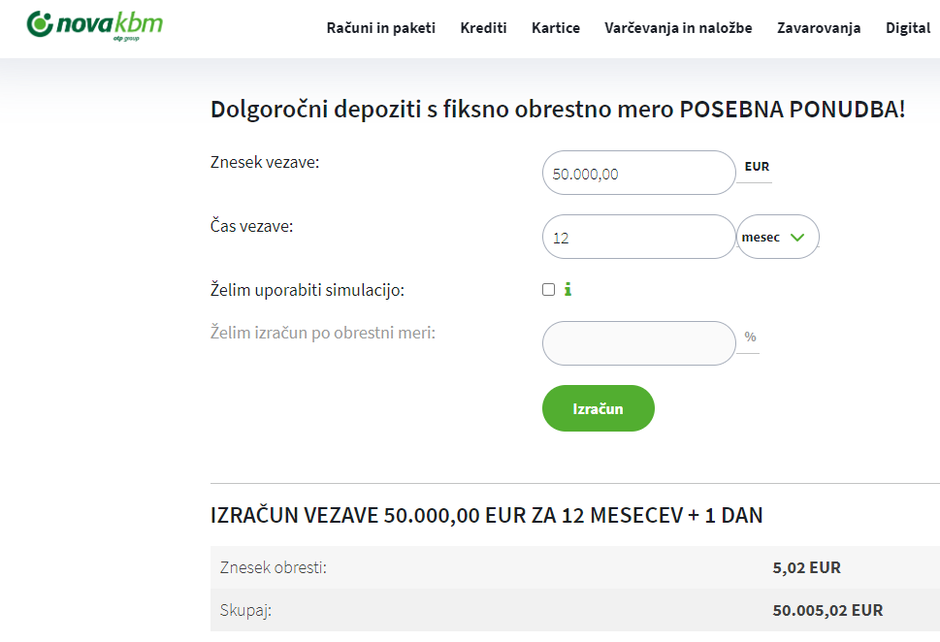Viewport: 940px width, 642px height.
Task: Open the Varčevanja in naložbe menu
Action: pyautogui.click(x=679, y=28)
